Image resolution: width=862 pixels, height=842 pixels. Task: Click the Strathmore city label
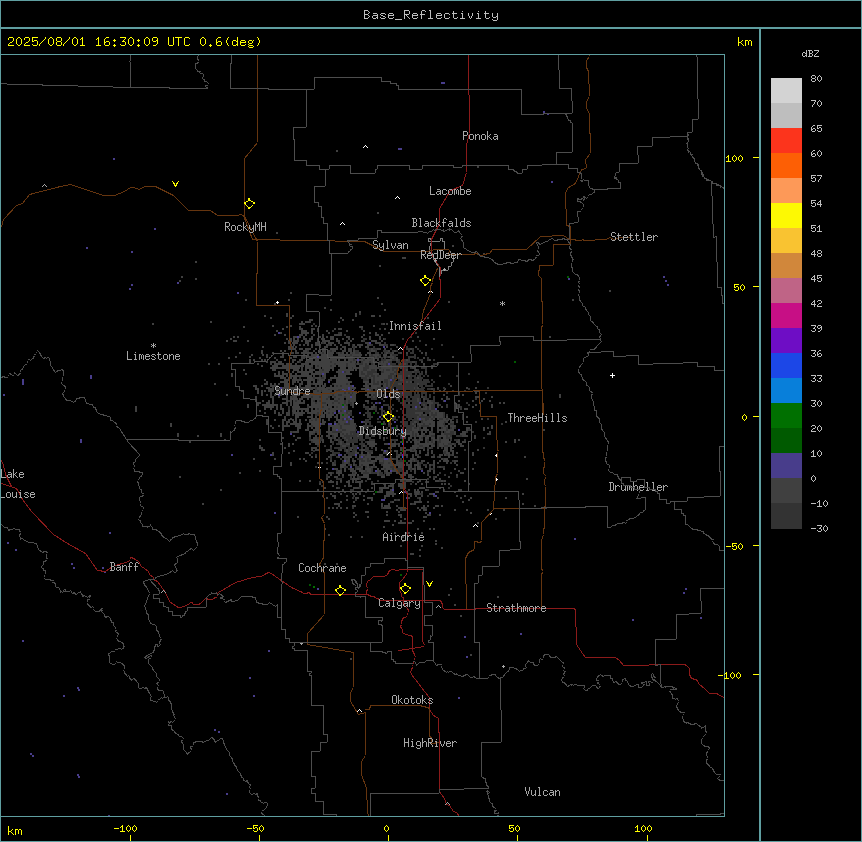[516, 608]
